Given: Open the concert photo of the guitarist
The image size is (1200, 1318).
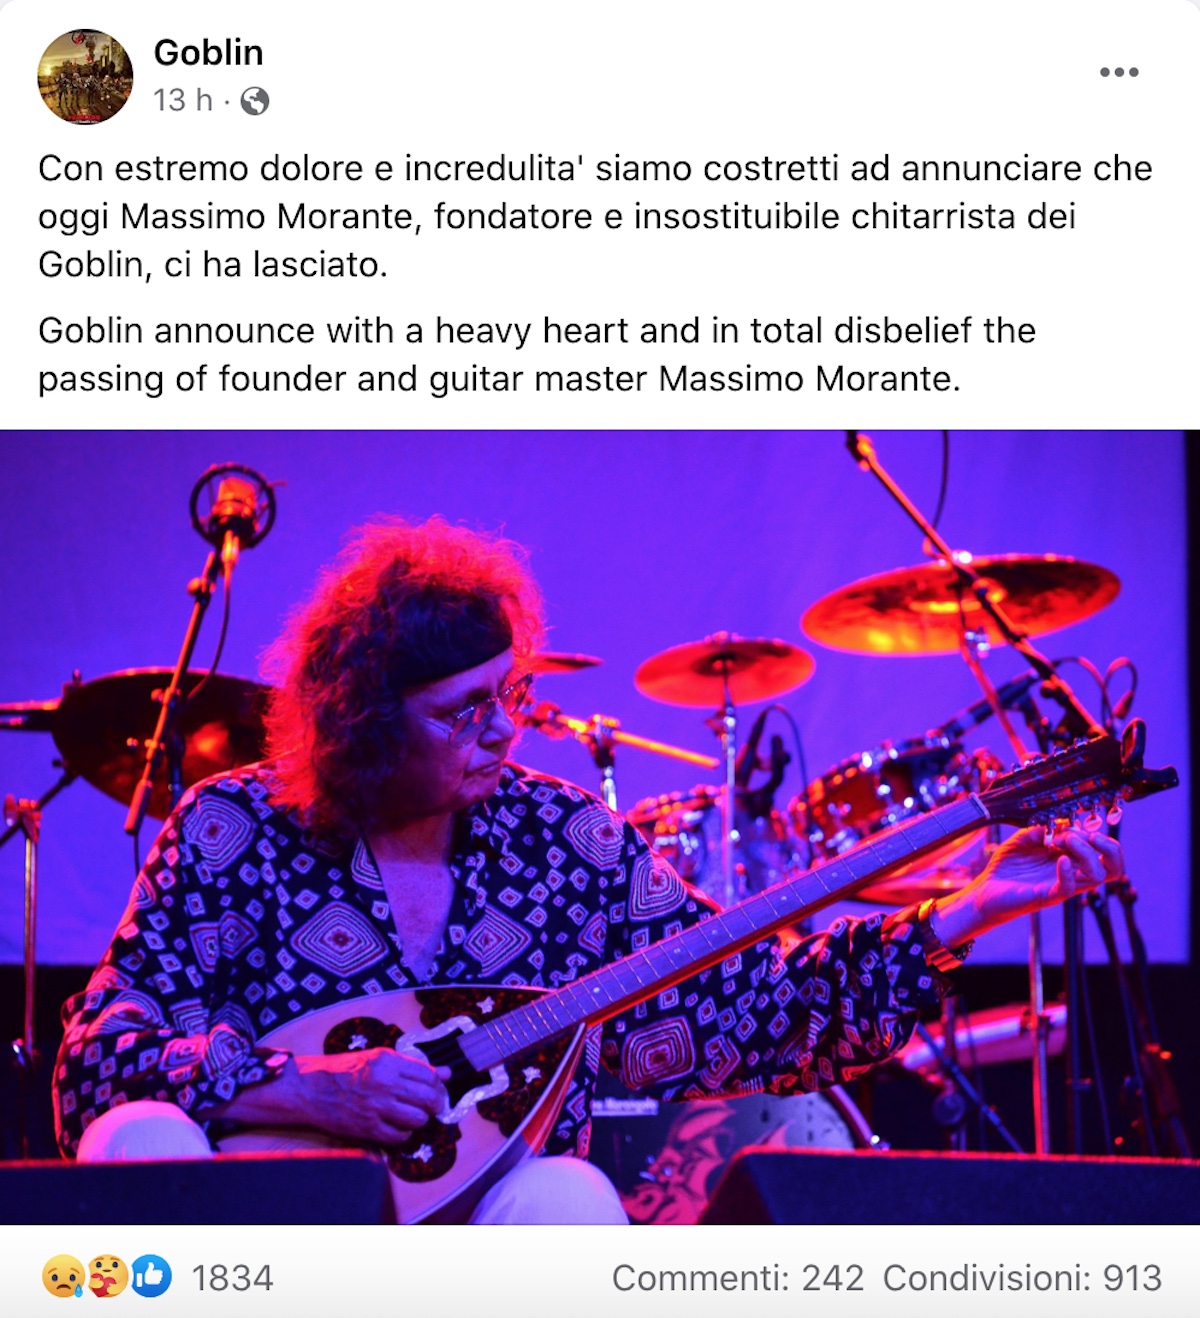Looking at the screenshot, I should pos(600,827).
